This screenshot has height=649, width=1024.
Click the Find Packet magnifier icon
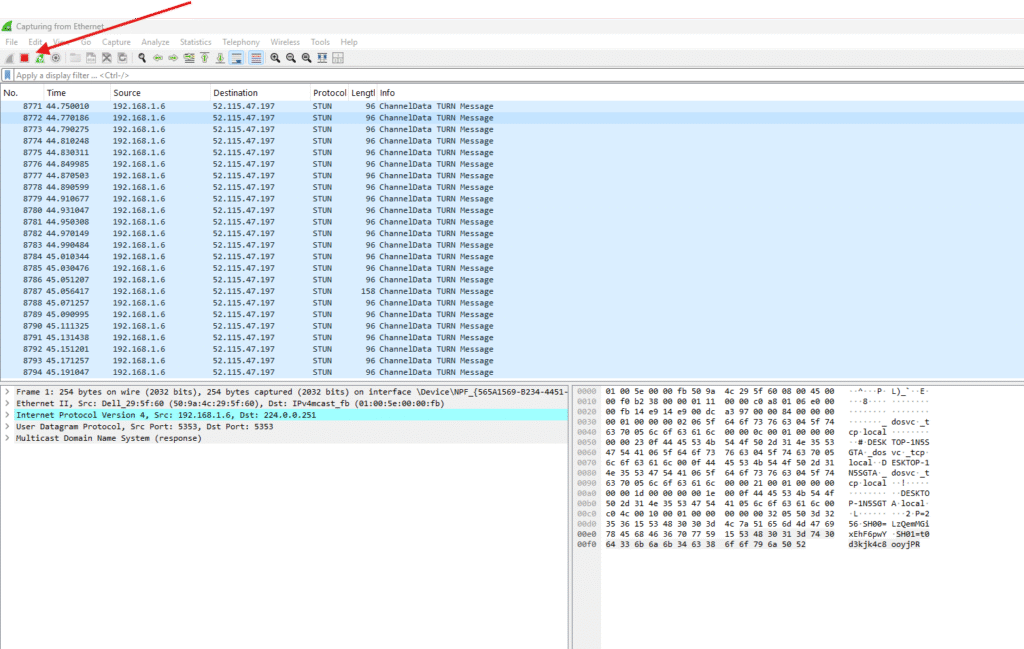[x=143, y=58]
